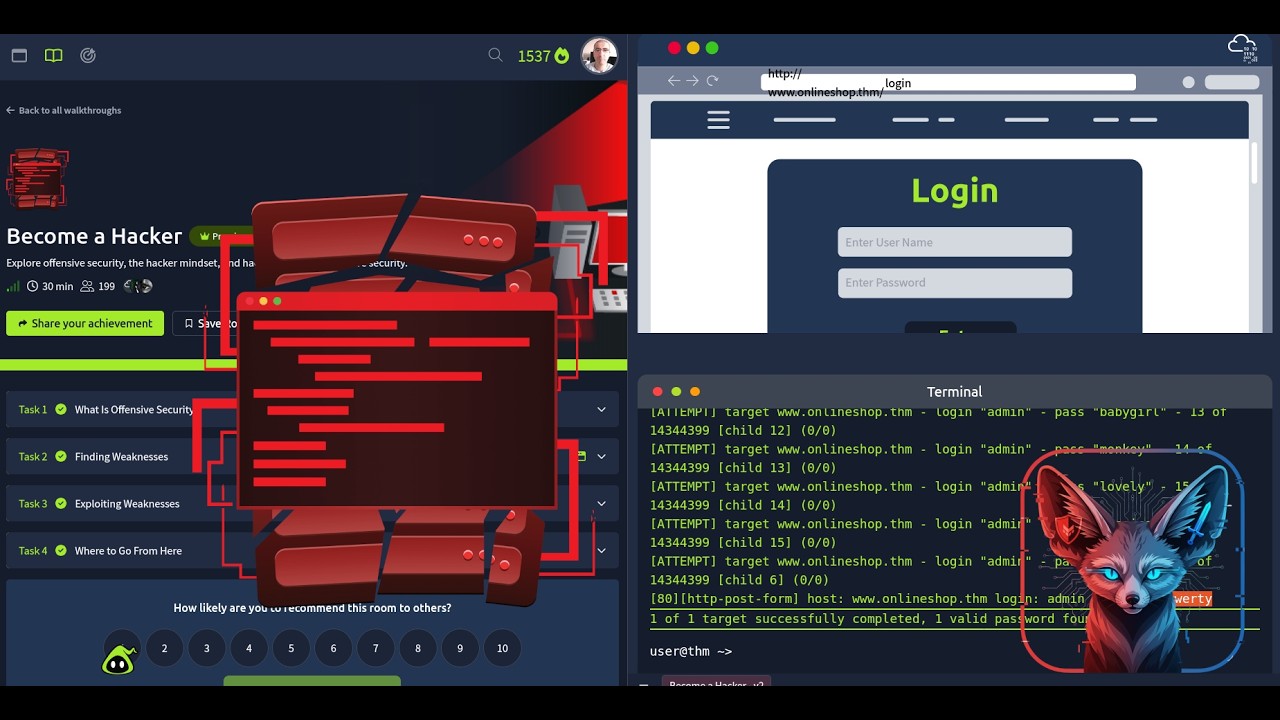Image resolution: width=1280 pixels, height=720 pixels.
Task: Click the Premium badge
Action: point(220,237)
